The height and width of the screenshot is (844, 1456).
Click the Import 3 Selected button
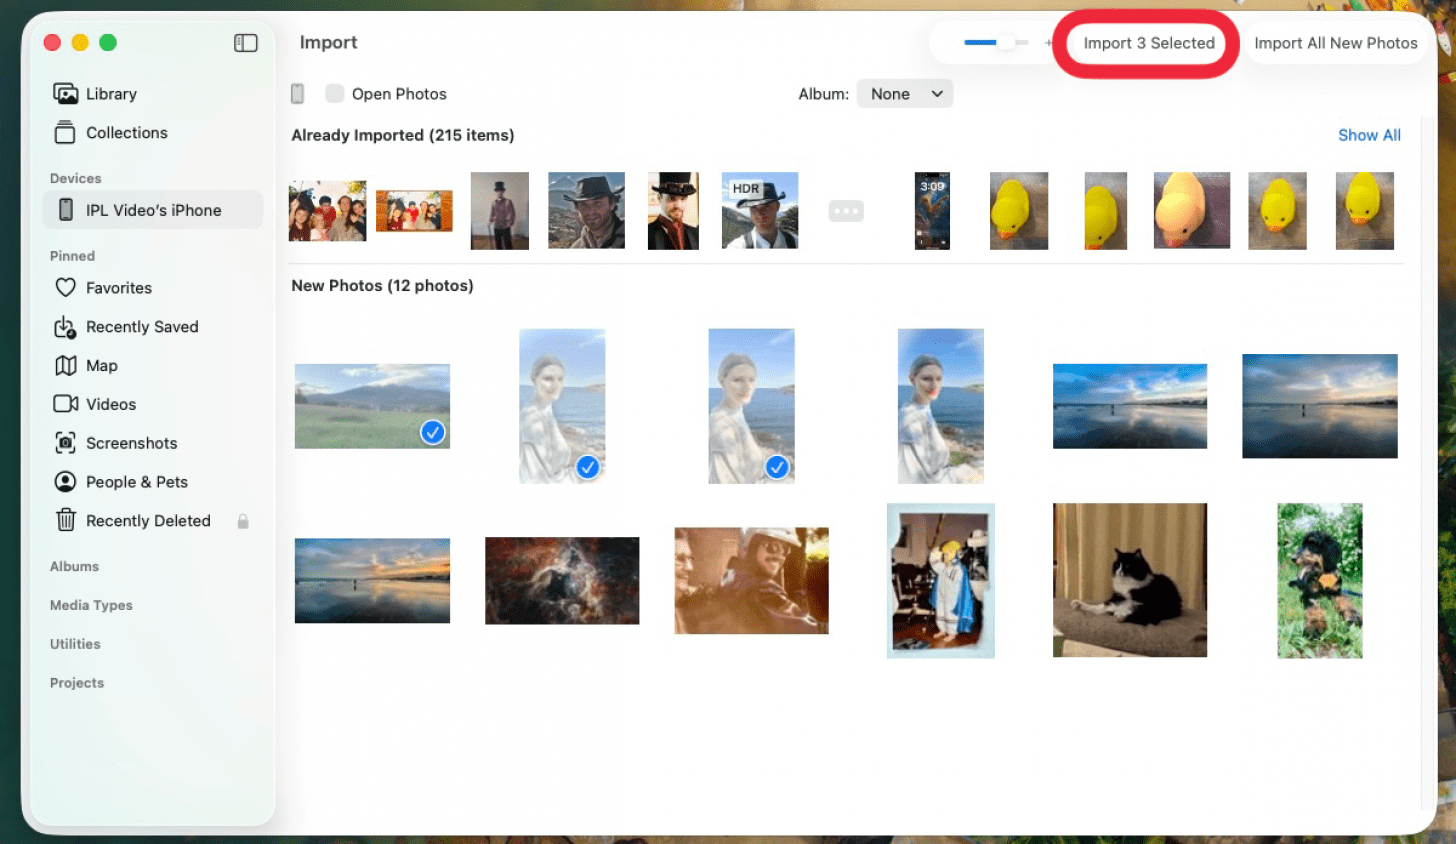click(x=1148, y=44)
